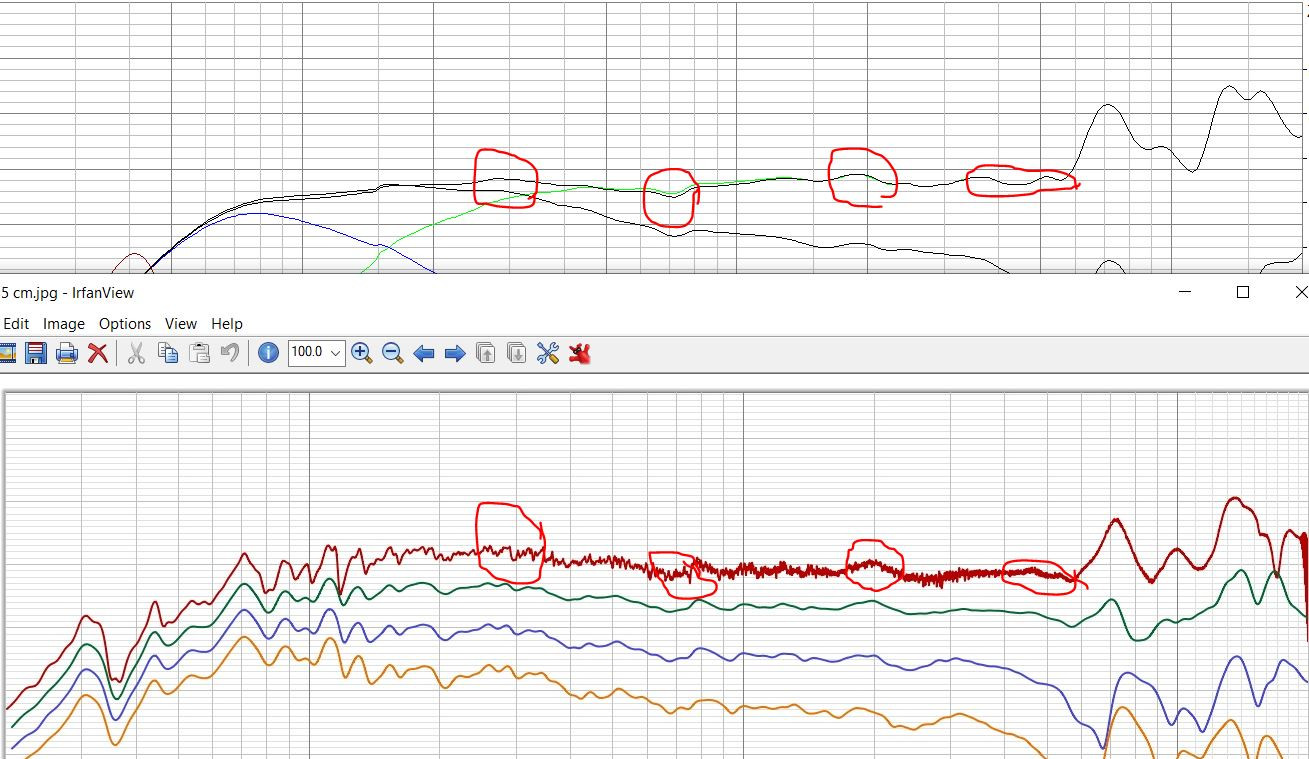Open the Slideshow tool in IrfanView toolbar
The image size is (1309, 759).
pyautogui.click(x=6, y=352)
